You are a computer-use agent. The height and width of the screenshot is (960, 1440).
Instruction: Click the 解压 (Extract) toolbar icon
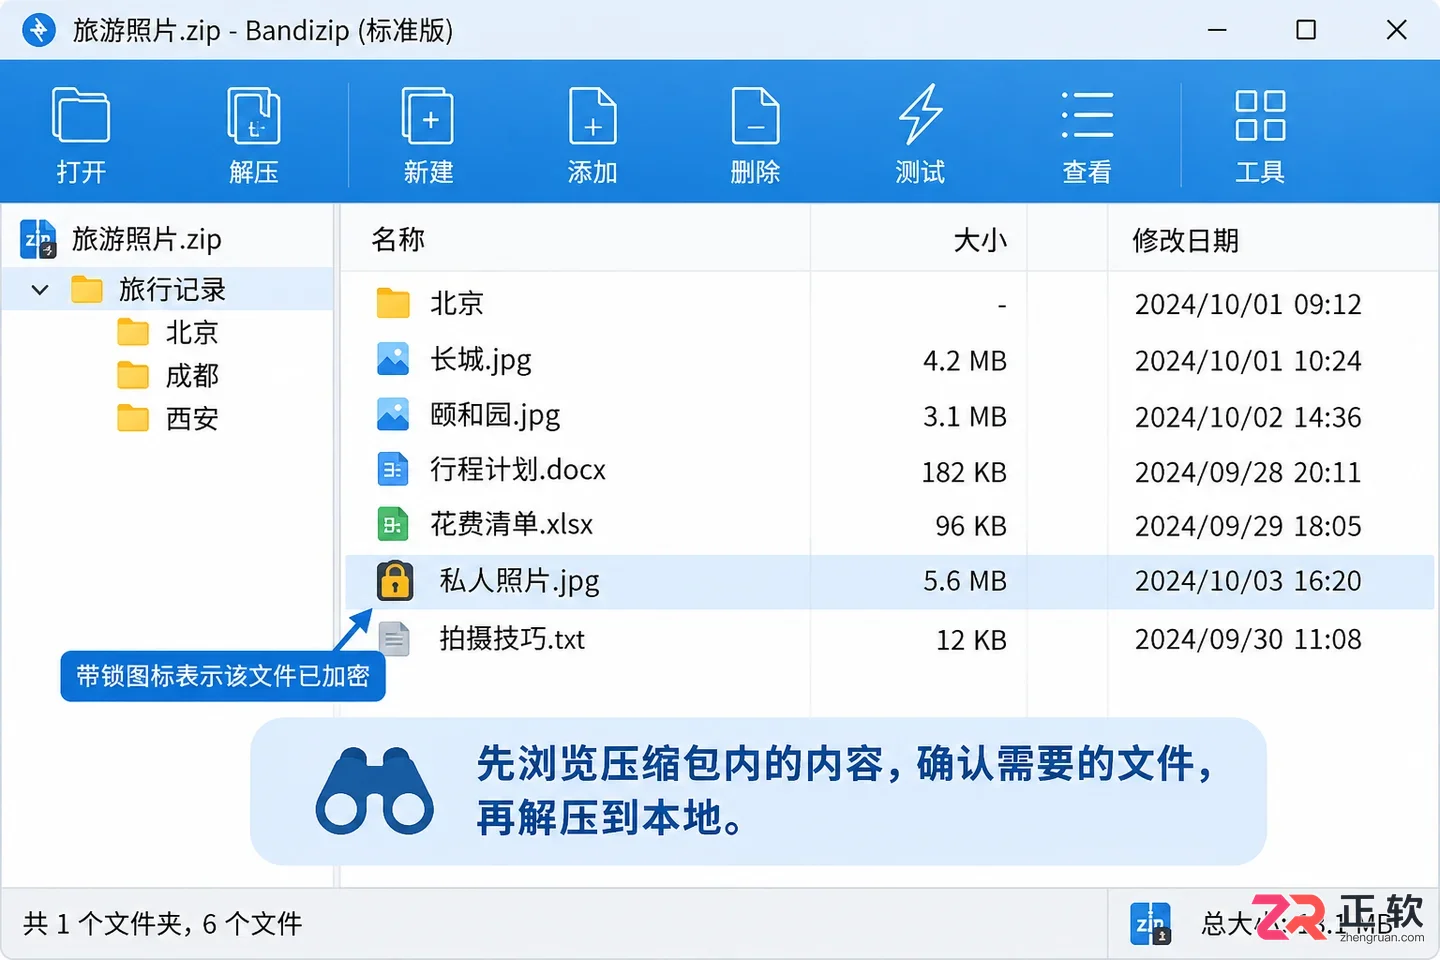[253, 116]
